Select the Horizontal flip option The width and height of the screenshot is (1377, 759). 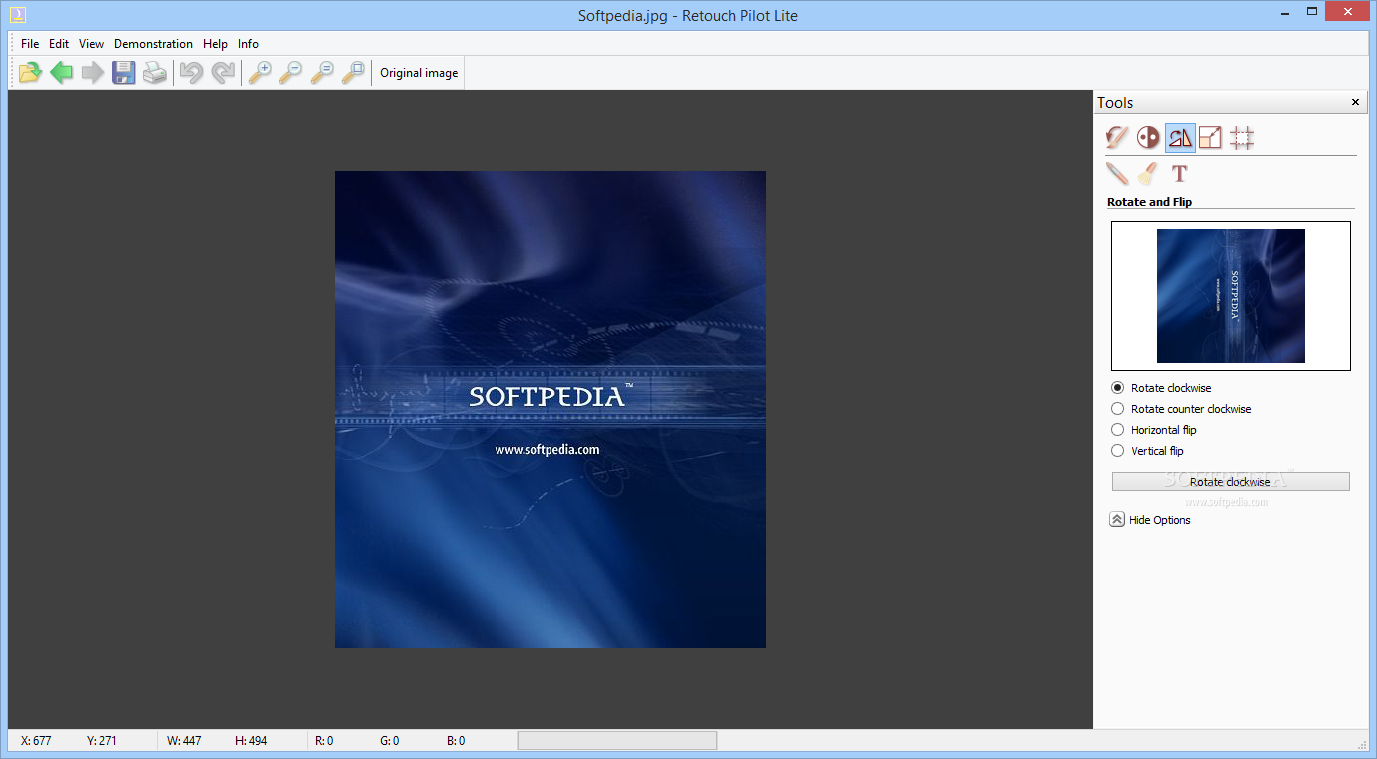pyautogui.click(x=1154, y=430)
